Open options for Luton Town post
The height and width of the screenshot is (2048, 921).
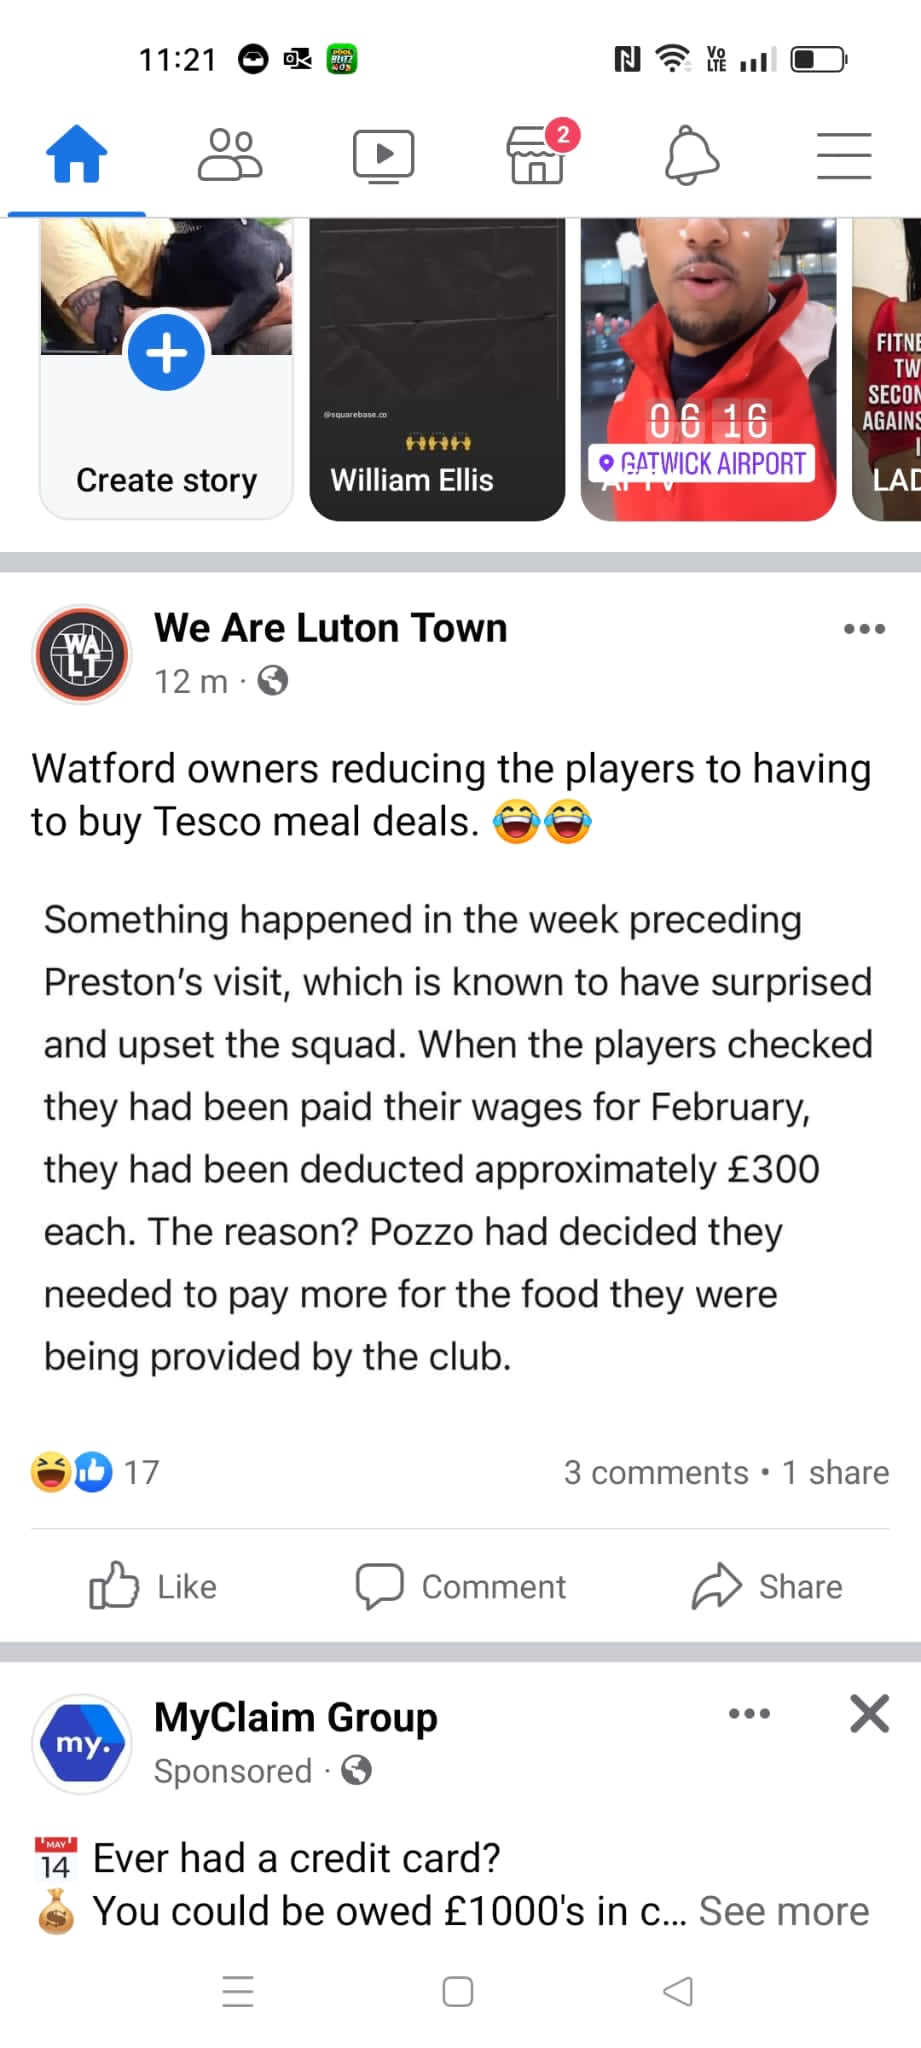pos(864,629)
